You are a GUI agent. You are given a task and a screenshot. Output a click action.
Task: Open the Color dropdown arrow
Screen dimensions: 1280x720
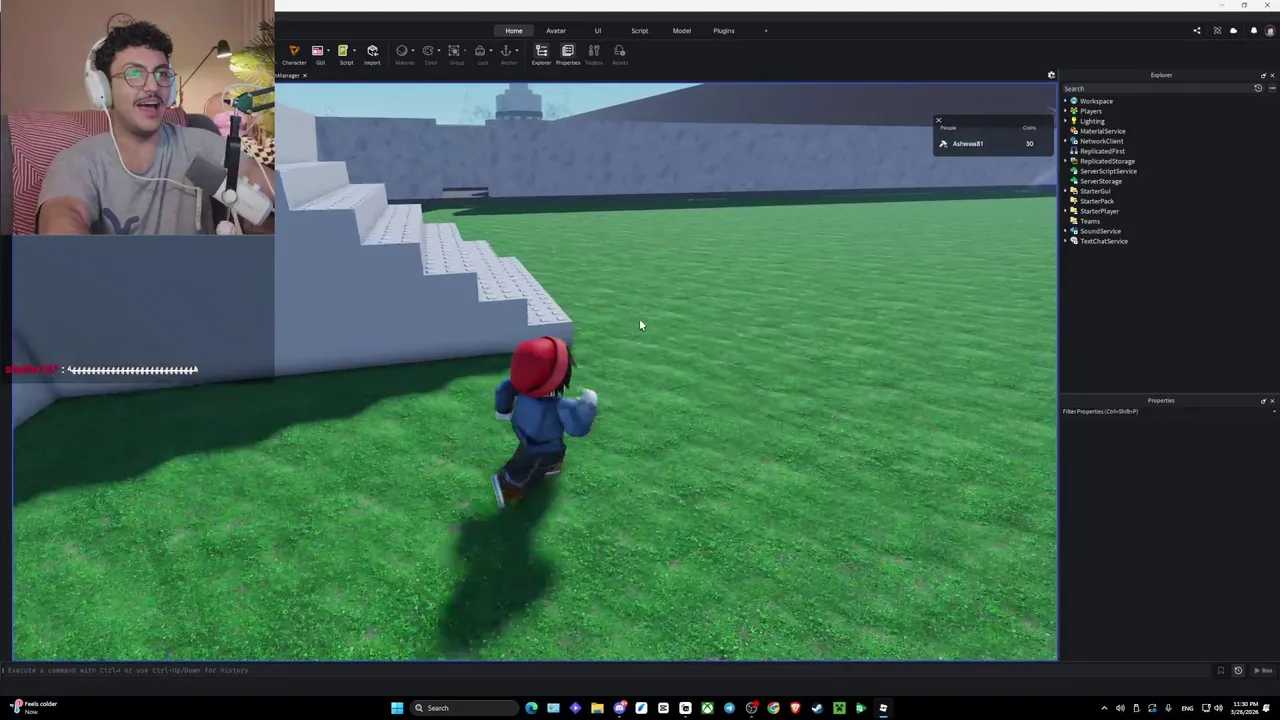tap(439, 51)
